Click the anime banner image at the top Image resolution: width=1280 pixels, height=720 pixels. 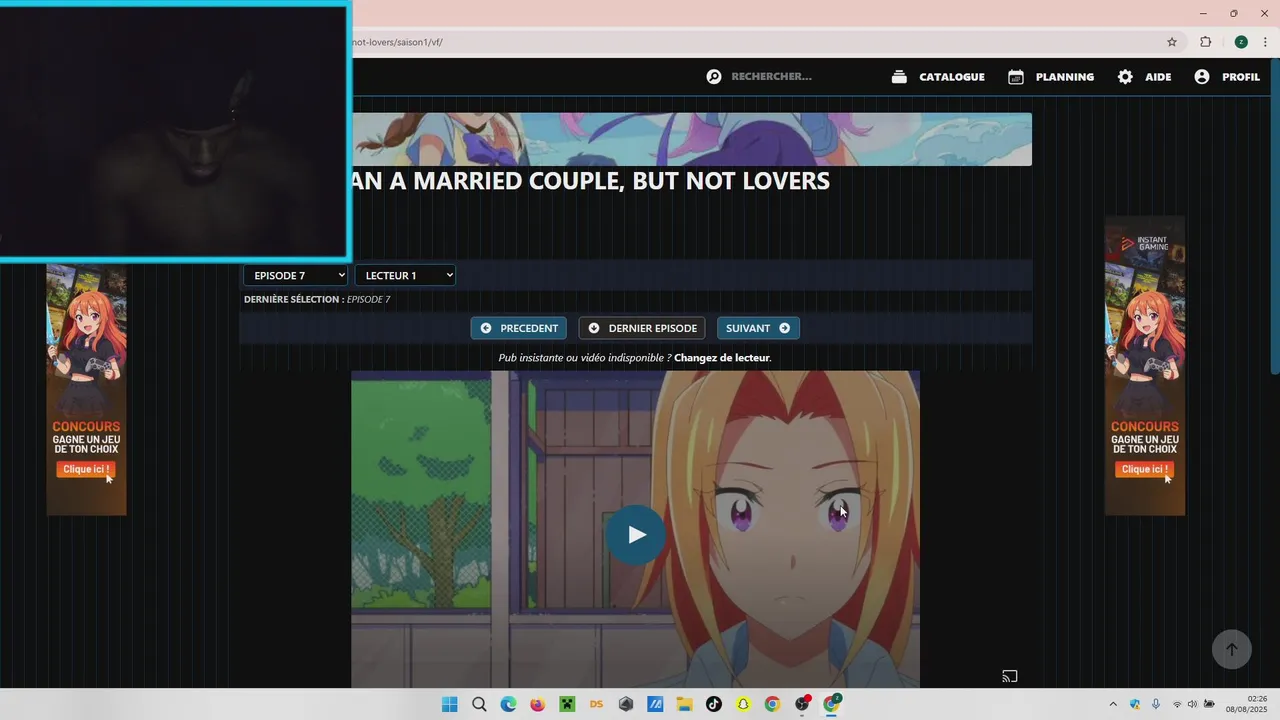pyautogui.click(x=692, y=139)
